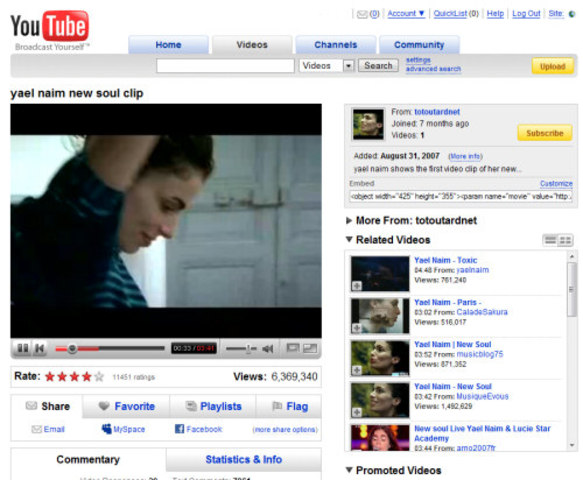Collapse the Related Videos section
The image size is (583, 480).
point(349,239)
